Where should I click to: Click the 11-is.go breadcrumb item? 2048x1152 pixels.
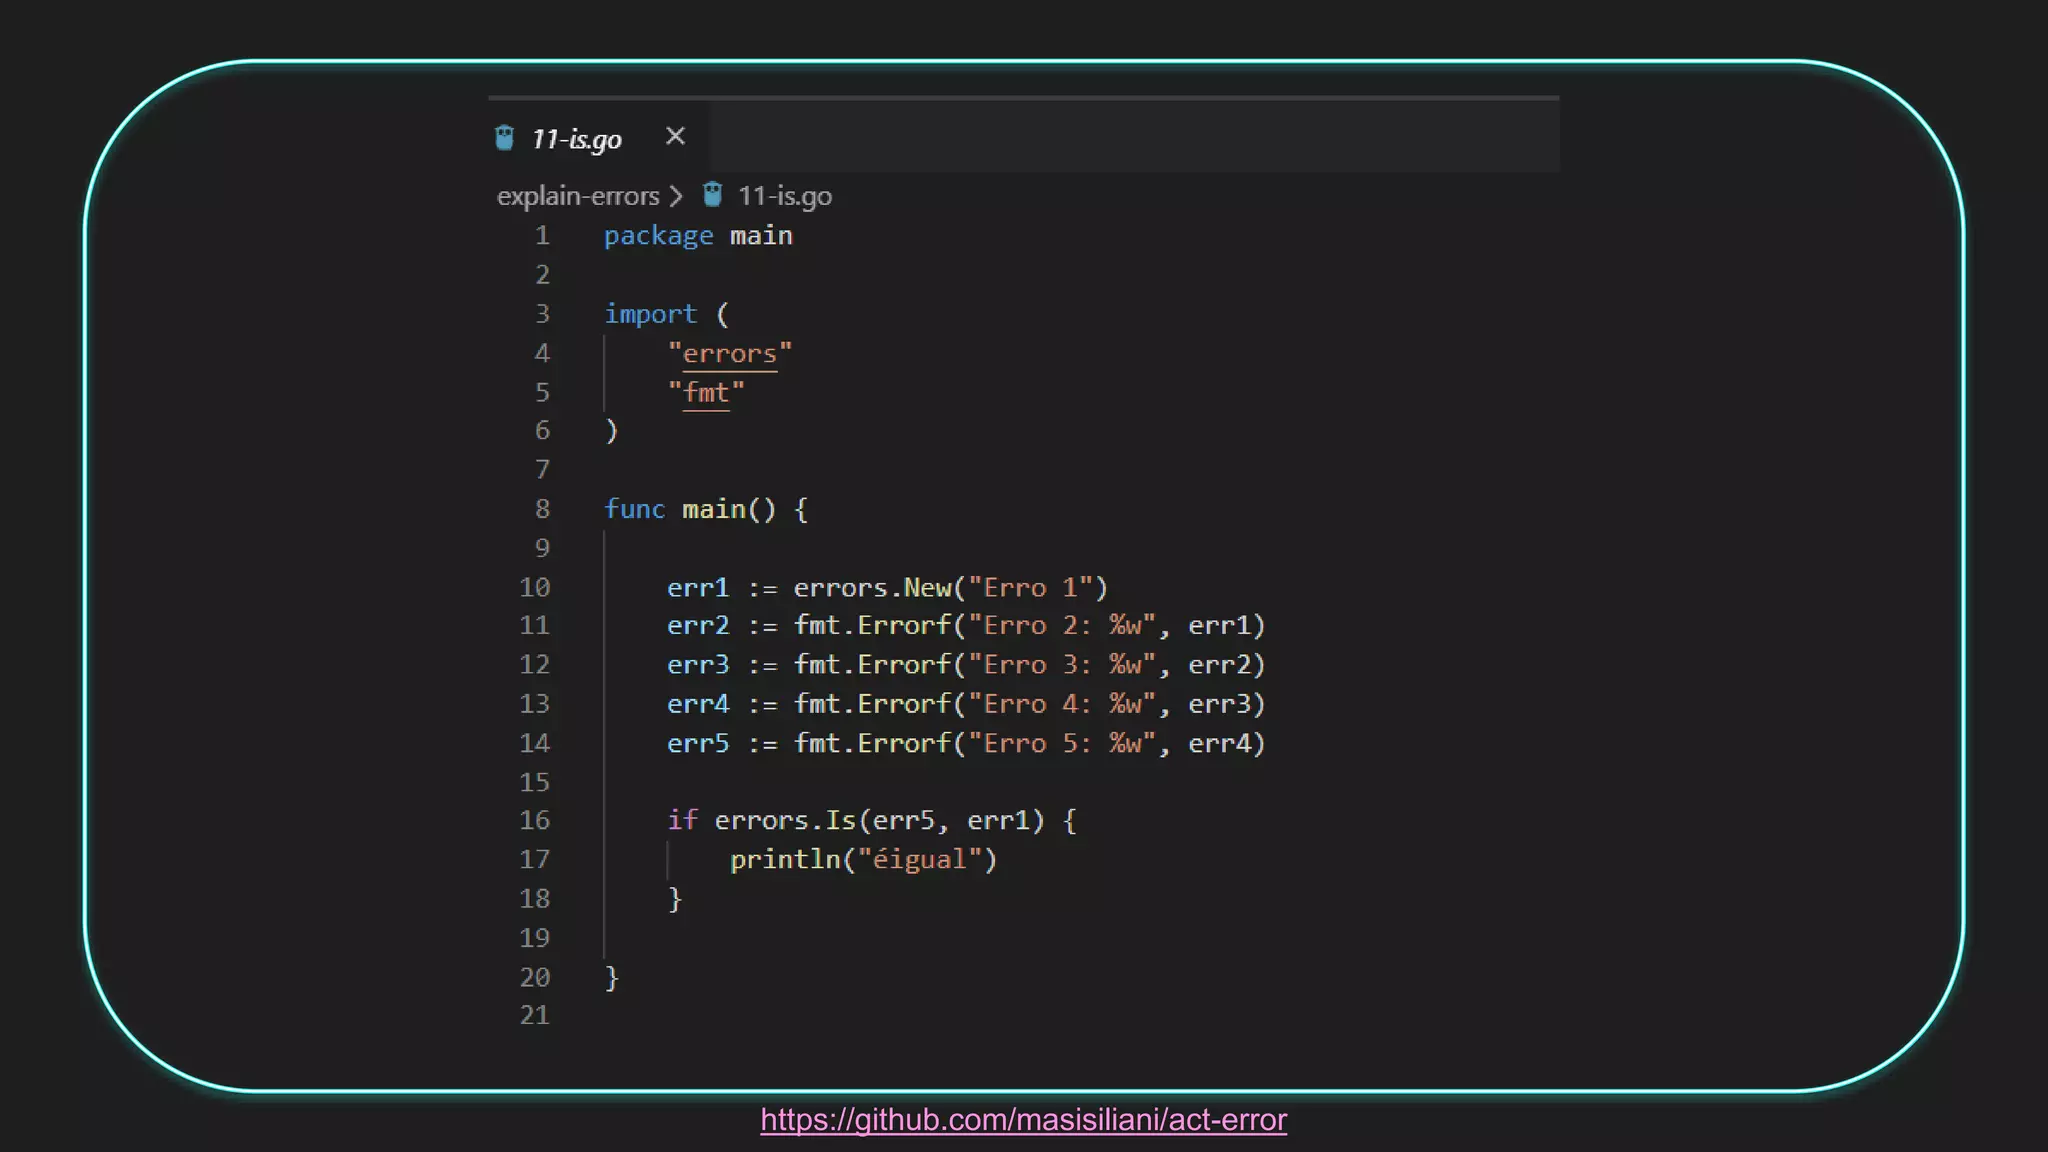[784, 196]
